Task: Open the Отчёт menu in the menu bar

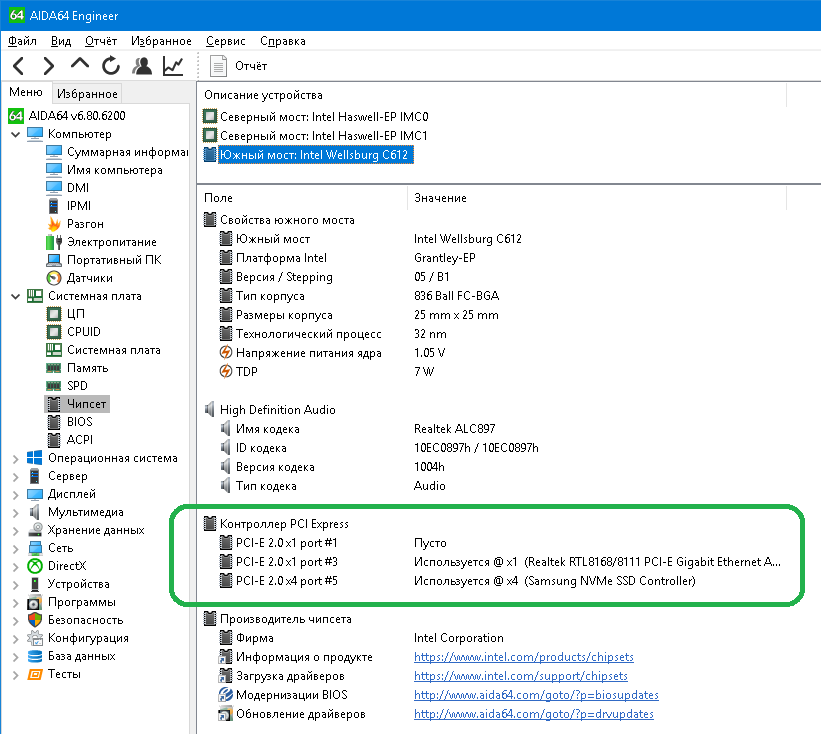Action: [101, 41]
